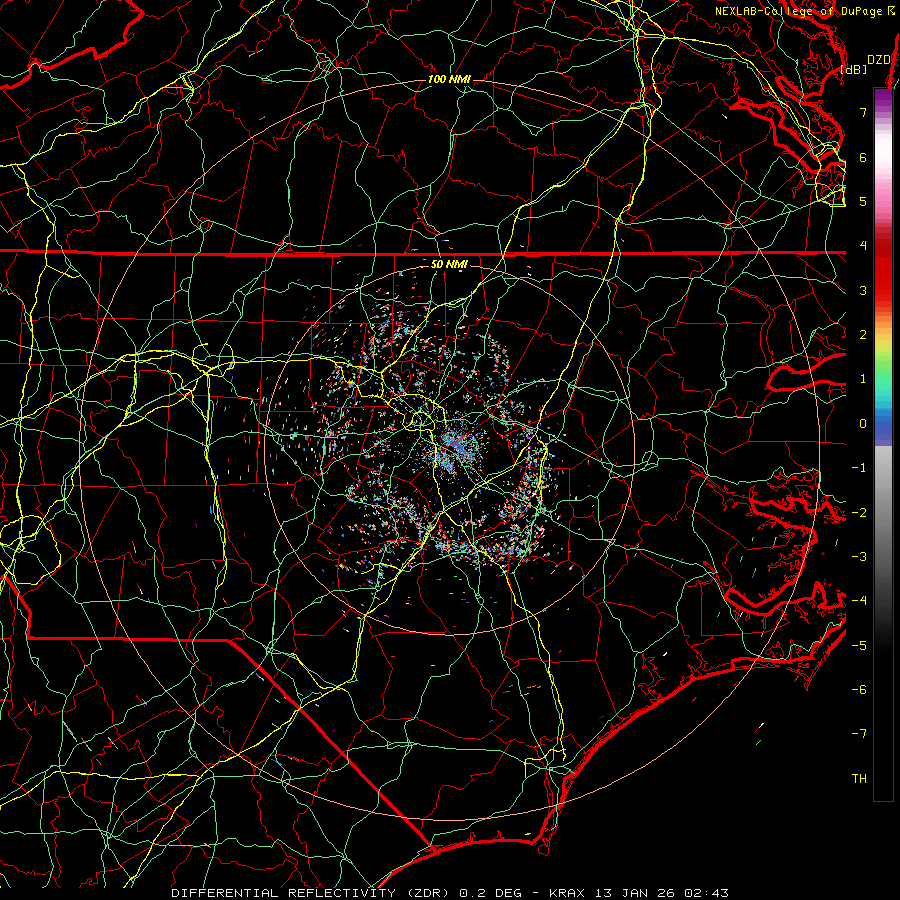
Task: Click the -6 value on the color scale
Action: tap(859, 689)
